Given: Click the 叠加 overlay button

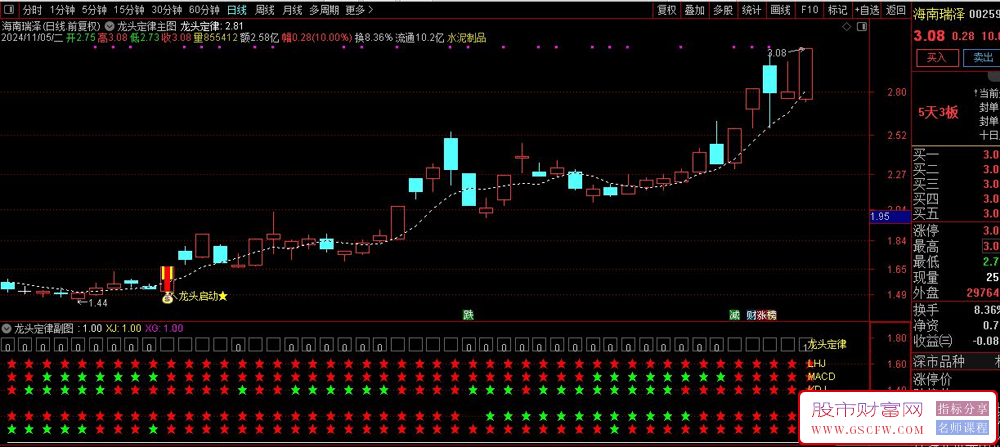Looking at the screenshot, I should click(x=695, y=10).
